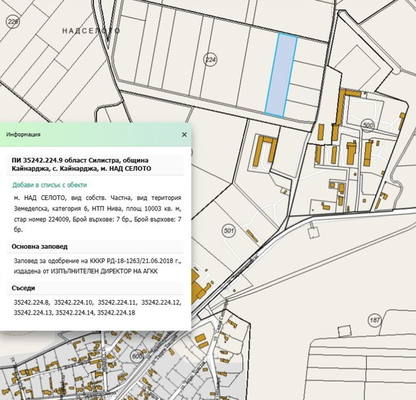Click the circled 187 block label
416x400 pixels.
click(375, 320)
